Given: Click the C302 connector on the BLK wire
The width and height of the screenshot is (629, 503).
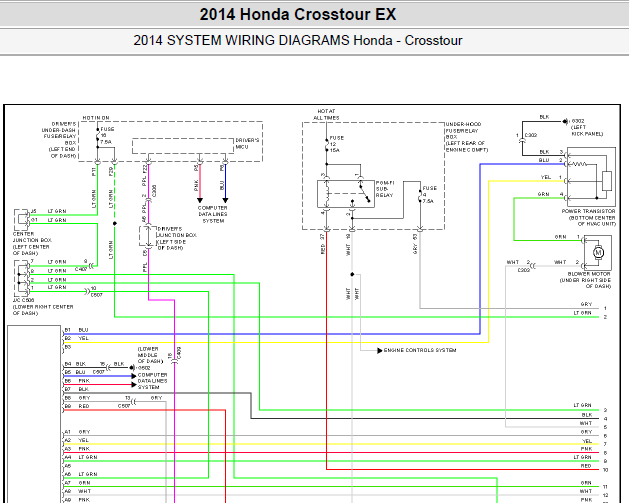Looking at the screenshot, I should pos(522,140).
